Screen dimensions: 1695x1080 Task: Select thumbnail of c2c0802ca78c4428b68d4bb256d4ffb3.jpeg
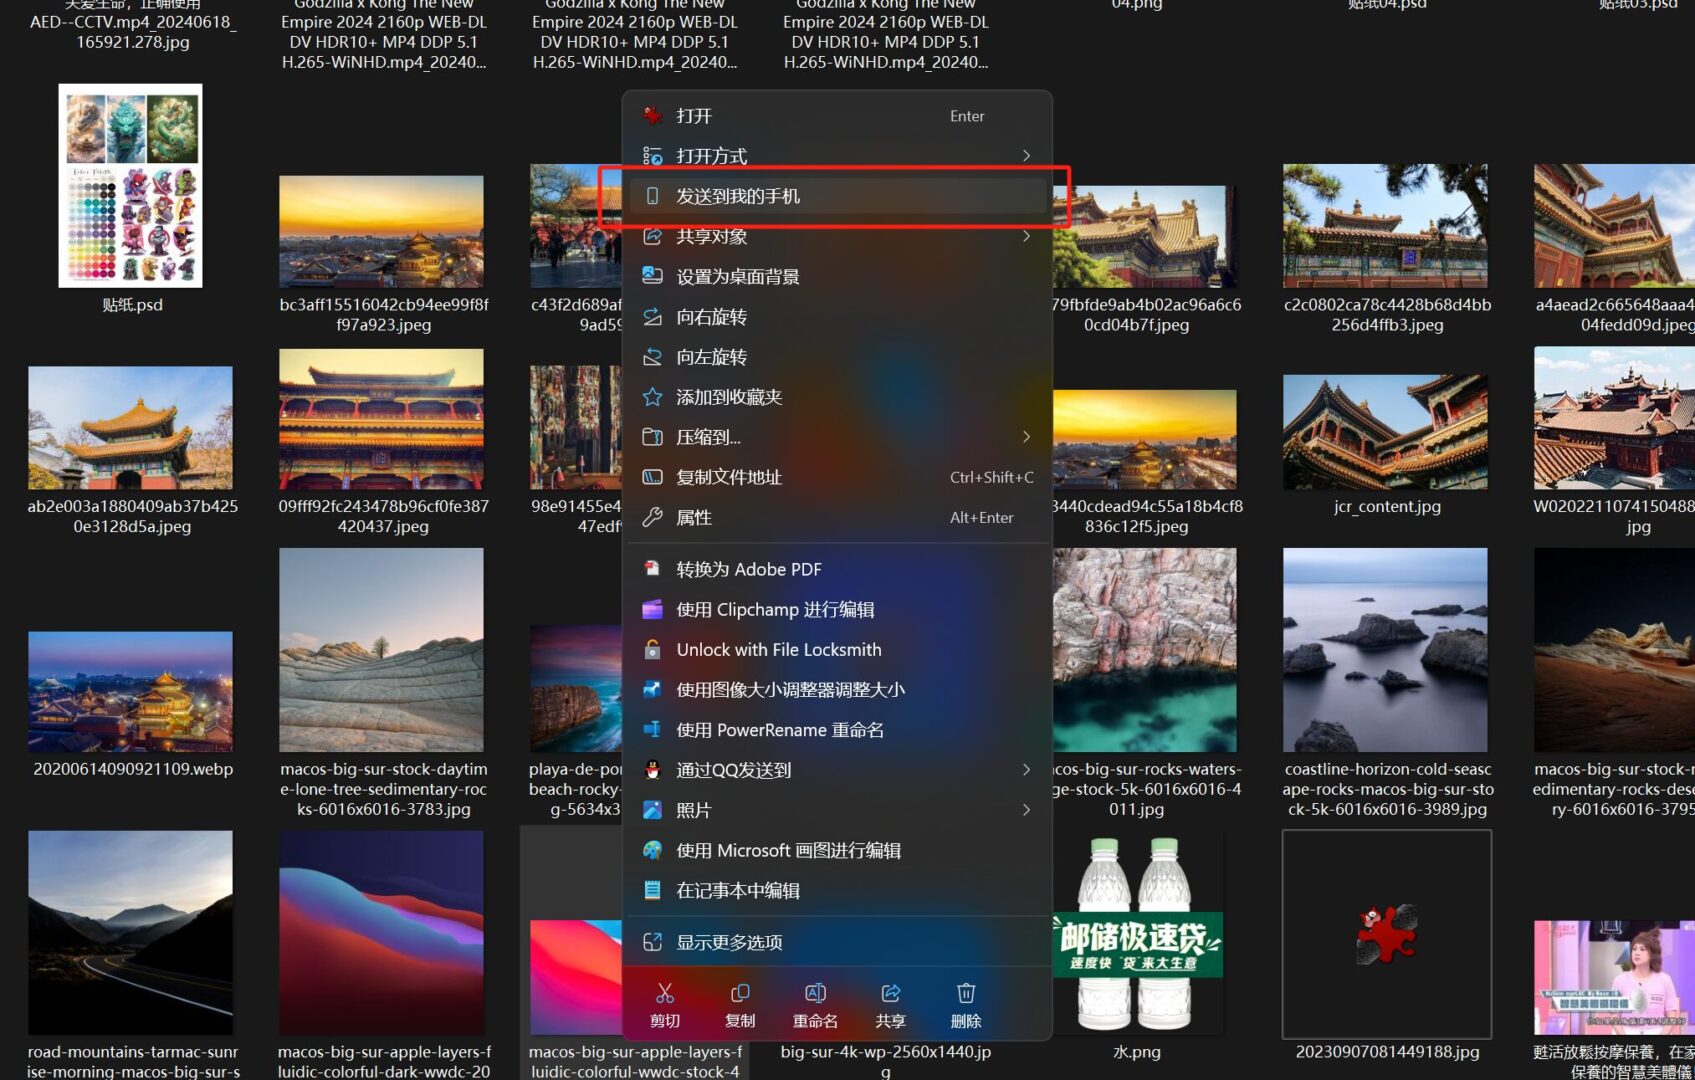1385,226
